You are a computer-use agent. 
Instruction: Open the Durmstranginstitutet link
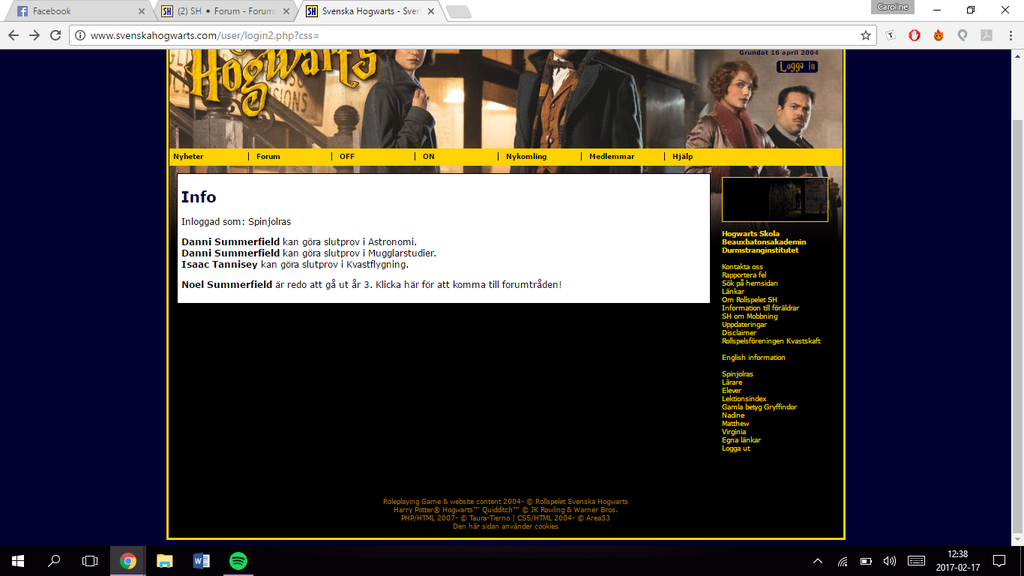(760, 250)
